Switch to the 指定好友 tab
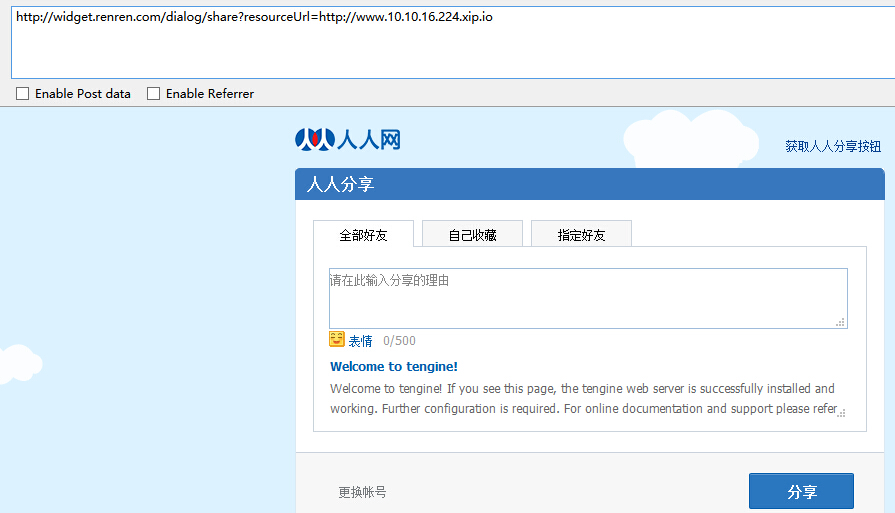 pyautogui.click(x=581, y=234)
